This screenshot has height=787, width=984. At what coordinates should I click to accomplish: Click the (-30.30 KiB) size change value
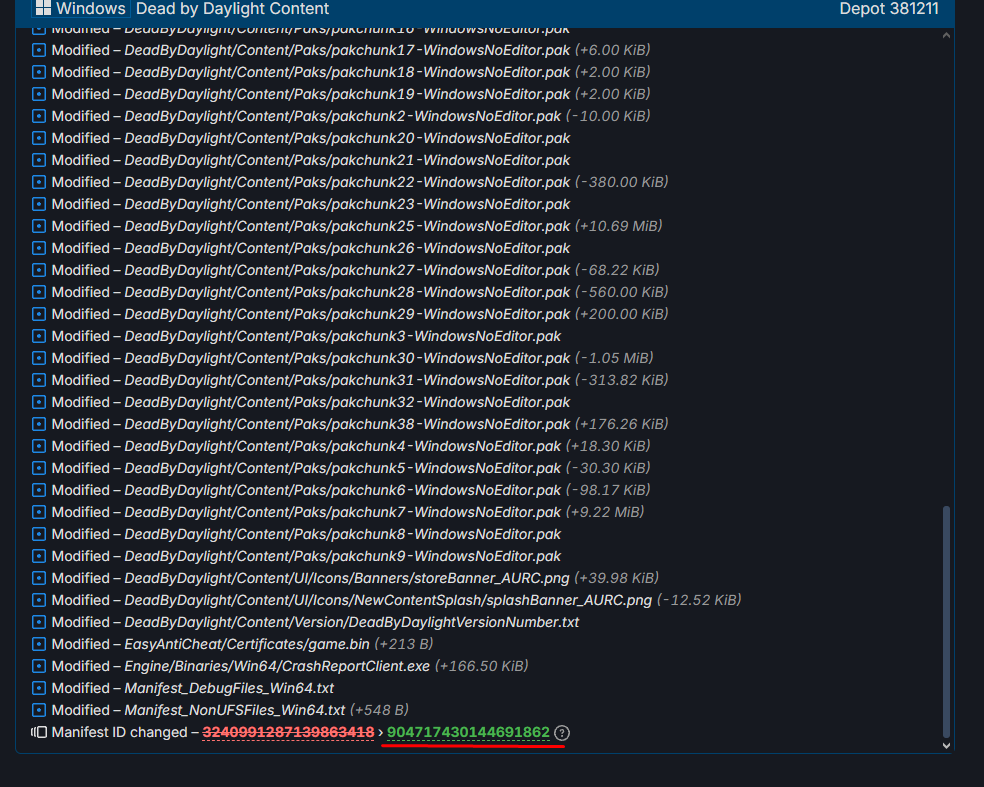click(608, 468)
